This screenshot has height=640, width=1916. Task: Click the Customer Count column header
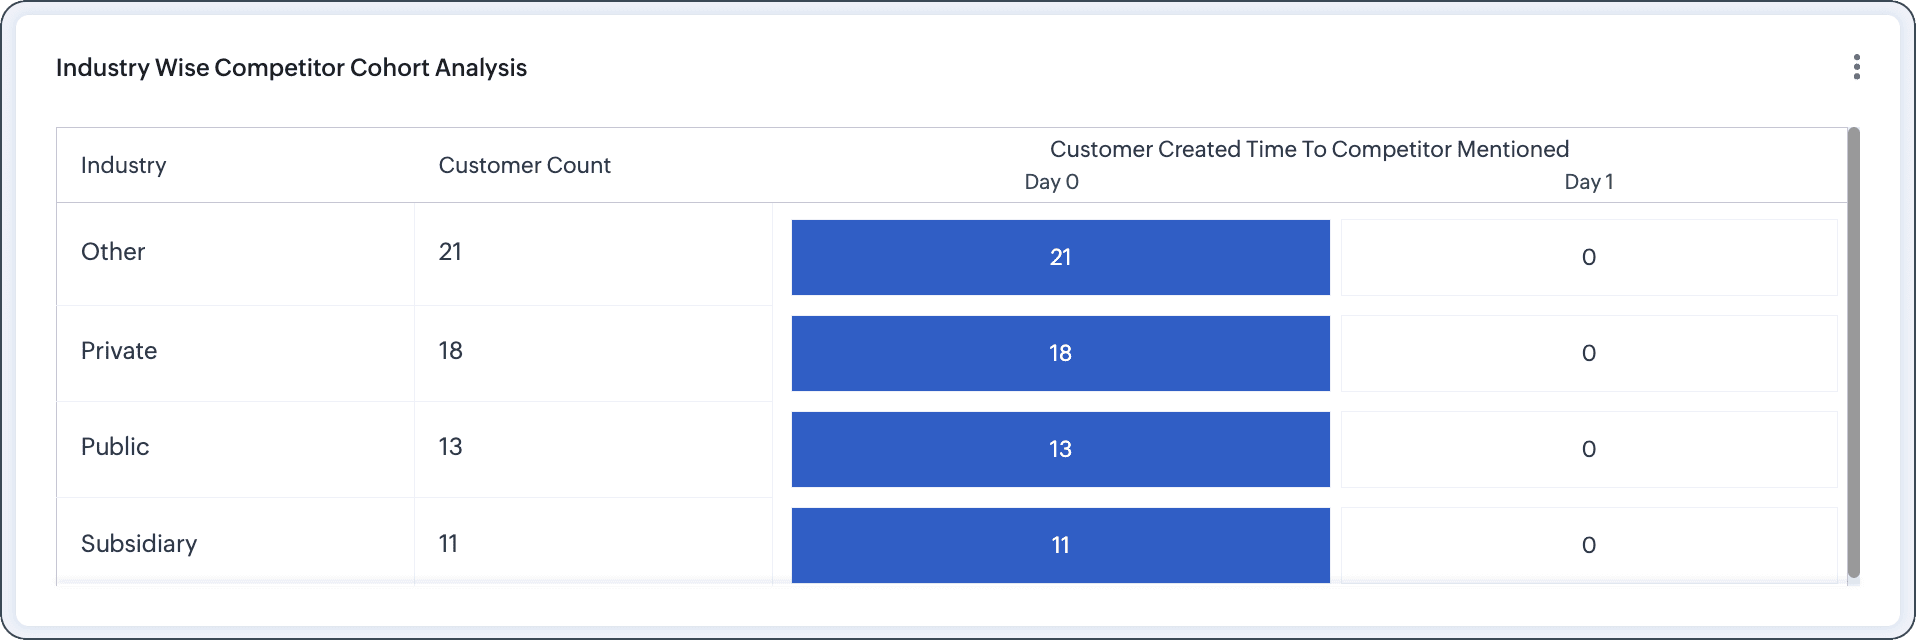click(524, 165)
